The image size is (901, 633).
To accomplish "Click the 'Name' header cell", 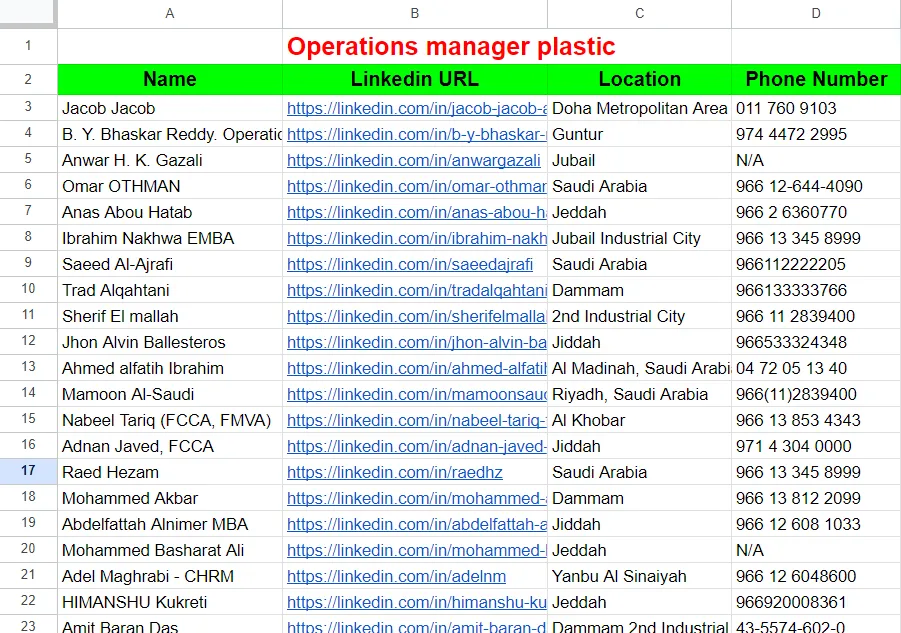I will (x=170, y=79).
